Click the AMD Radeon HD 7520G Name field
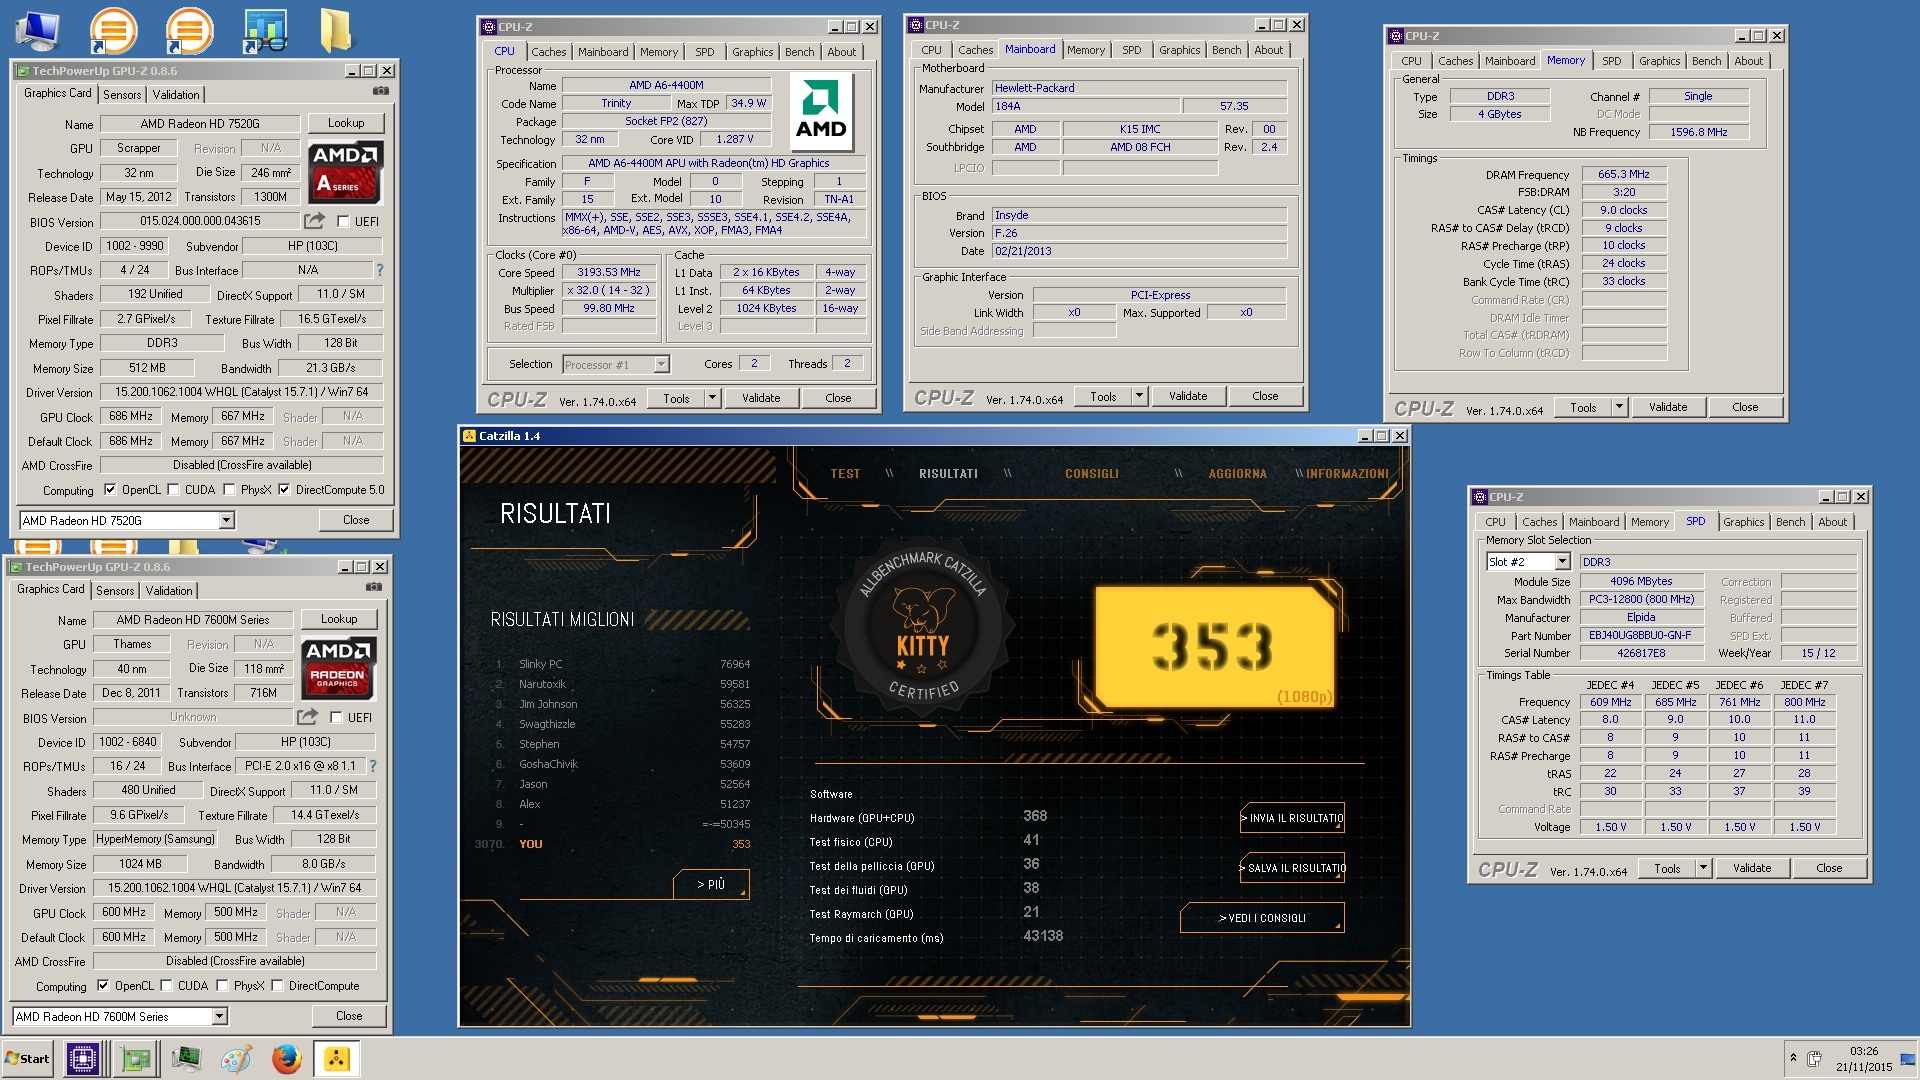1920x1080 pixels. point(200,124)
